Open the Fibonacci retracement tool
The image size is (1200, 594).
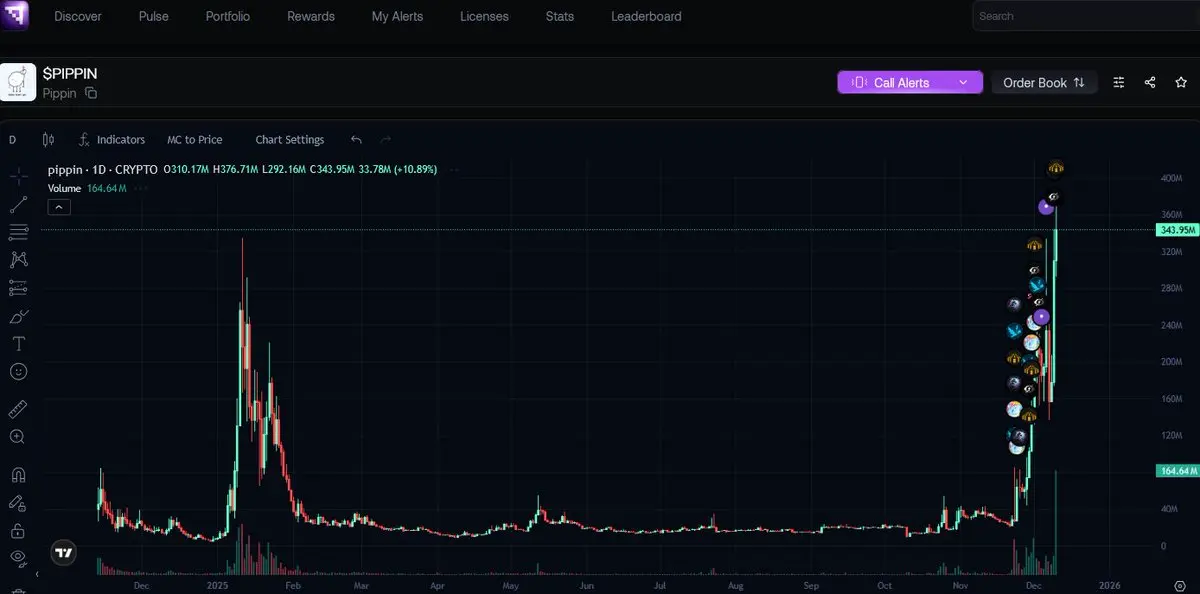[x=18, y=232]
